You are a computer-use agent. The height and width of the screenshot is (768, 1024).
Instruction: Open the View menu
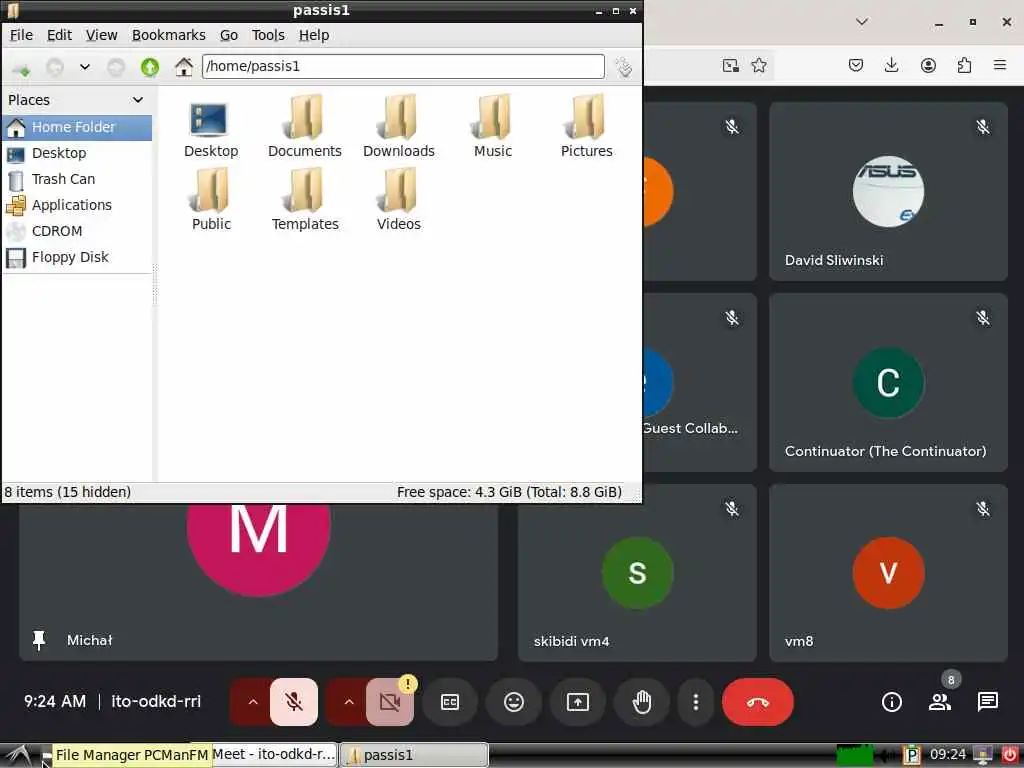tap(102, 35)
